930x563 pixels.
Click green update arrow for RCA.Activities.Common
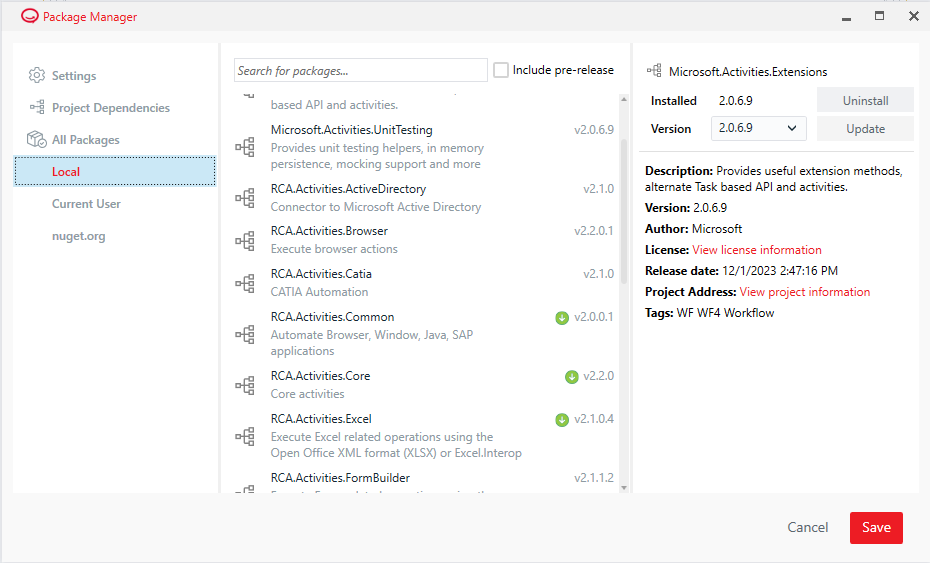click(x=562, y=318)
